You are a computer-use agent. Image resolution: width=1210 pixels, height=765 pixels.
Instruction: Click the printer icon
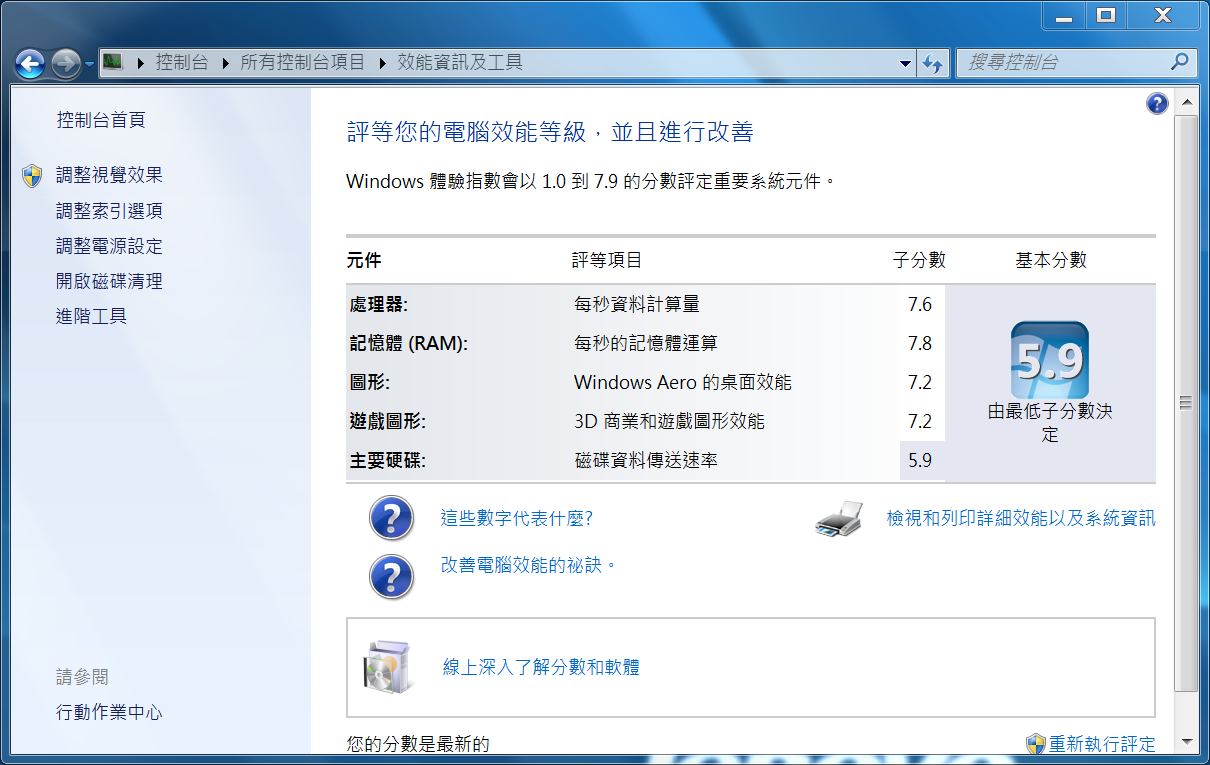839,519
